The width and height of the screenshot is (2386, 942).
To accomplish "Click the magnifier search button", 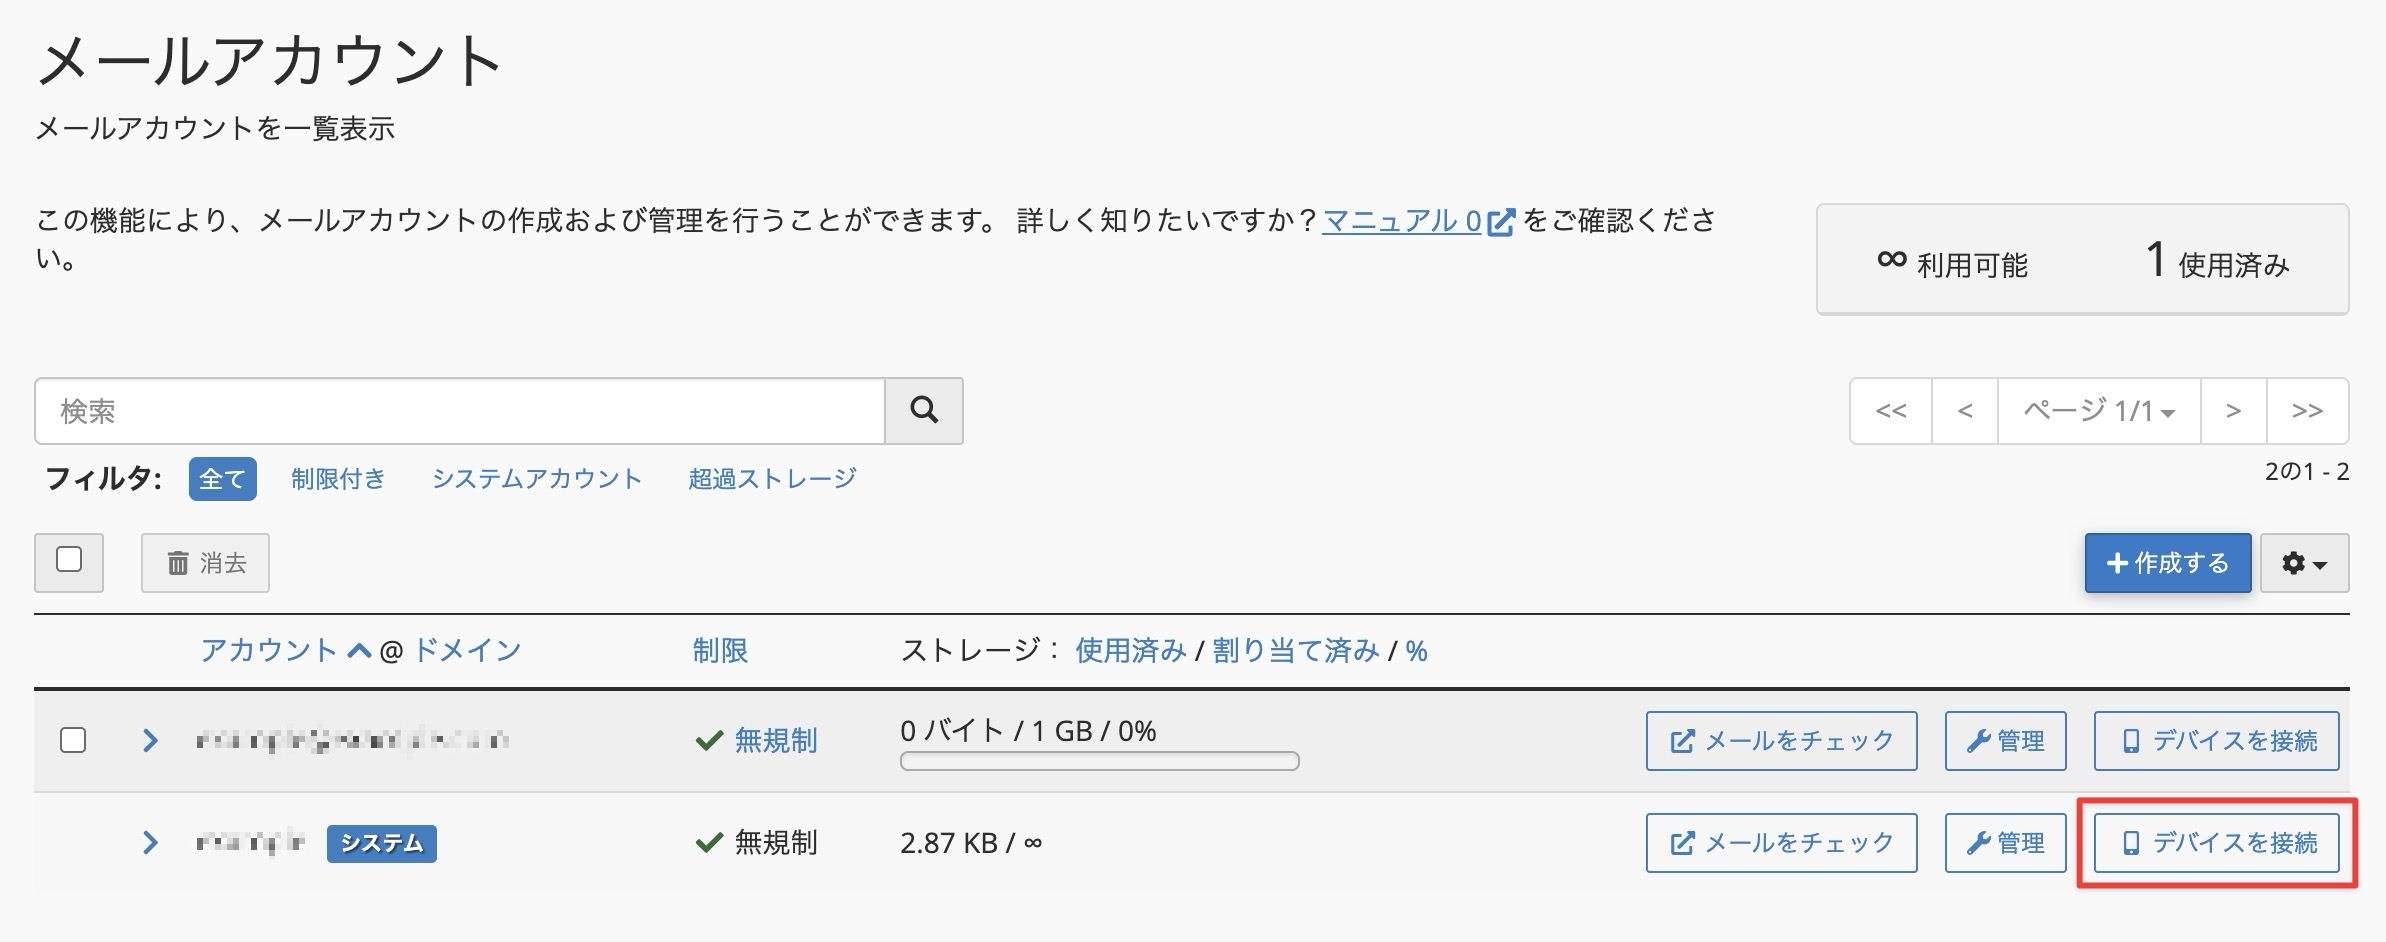I will click(924, 410).
